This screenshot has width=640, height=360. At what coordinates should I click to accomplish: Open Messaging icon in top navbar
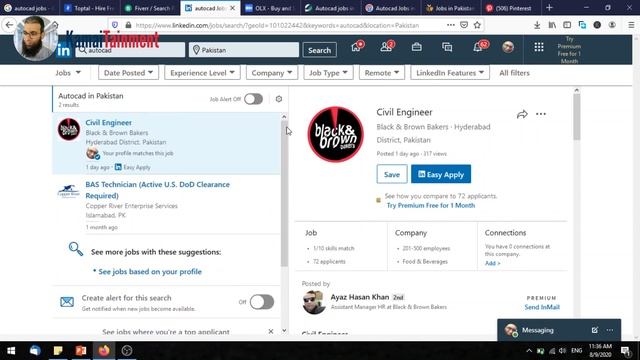point(447,47)
